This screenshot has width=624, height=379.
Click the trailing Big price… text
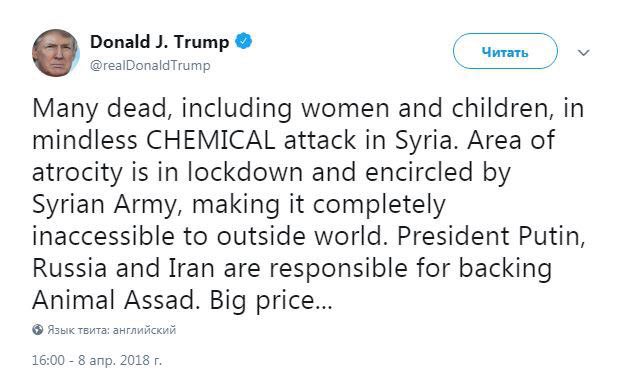click(271, 301)
